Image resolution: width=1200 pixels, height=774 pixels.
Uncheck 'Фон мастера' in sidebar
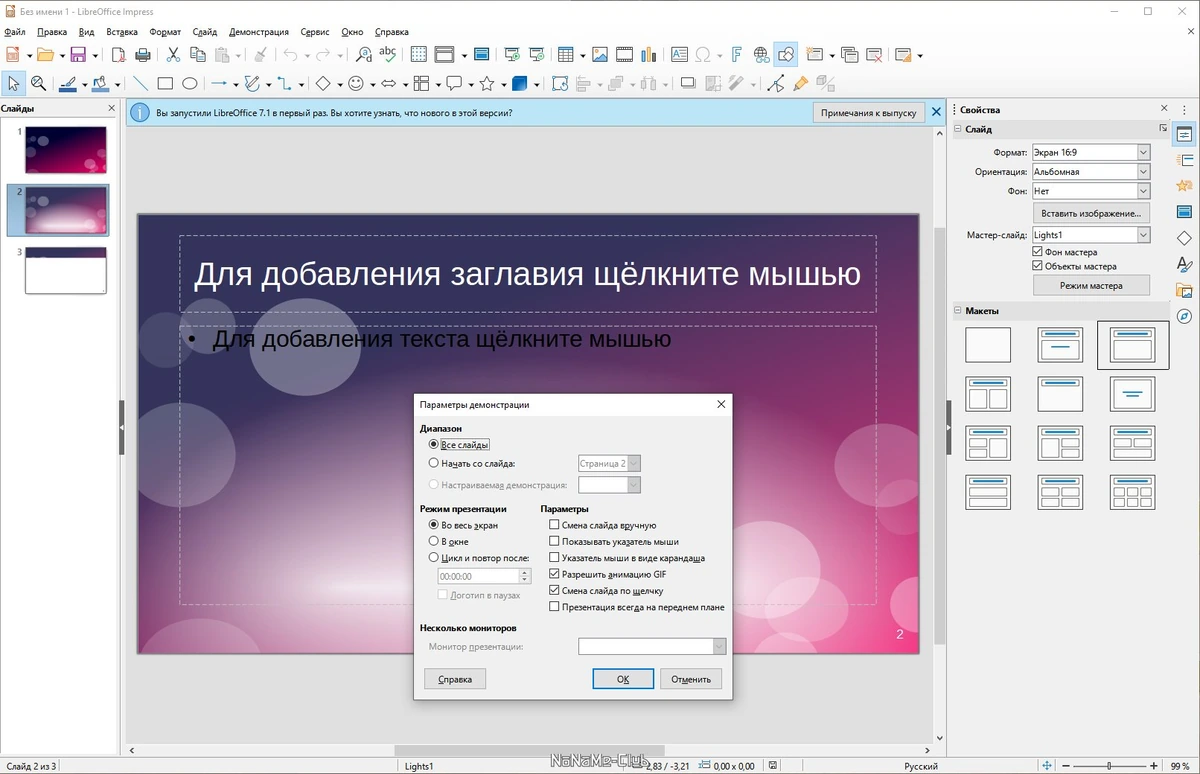tap(1037, 252)
